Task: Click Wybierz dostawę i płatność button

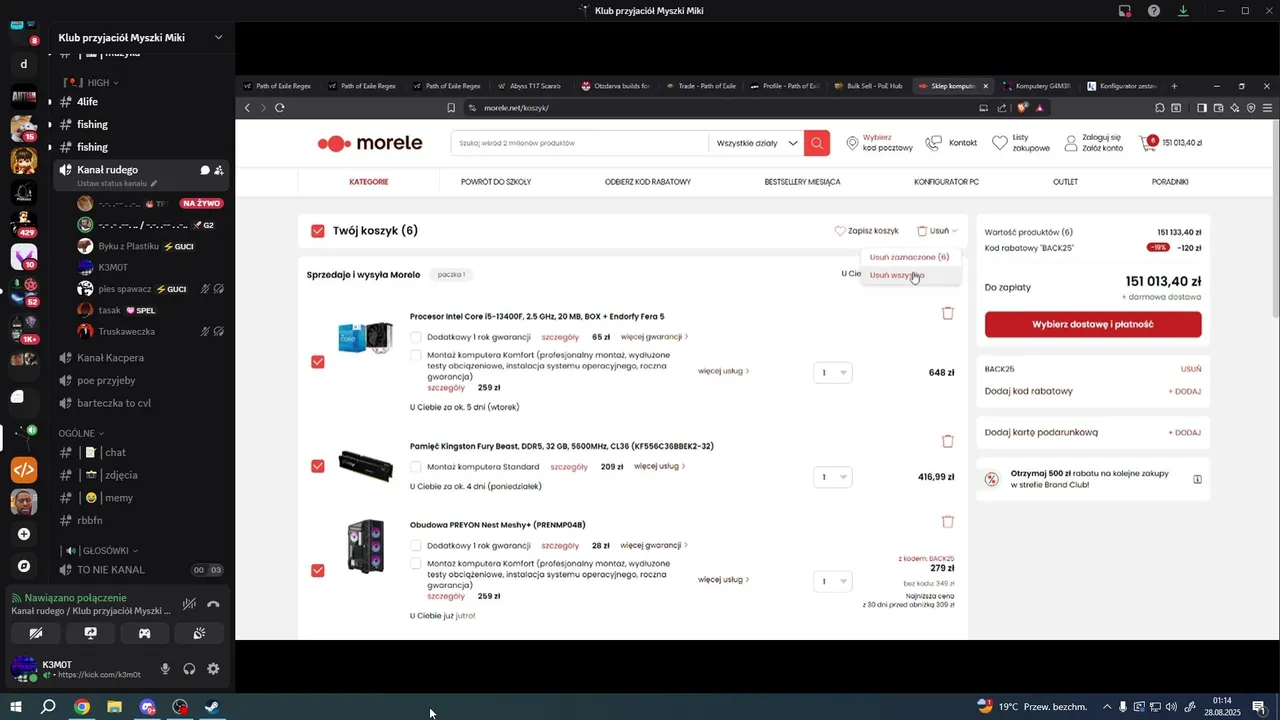Action: [1093, 324]
